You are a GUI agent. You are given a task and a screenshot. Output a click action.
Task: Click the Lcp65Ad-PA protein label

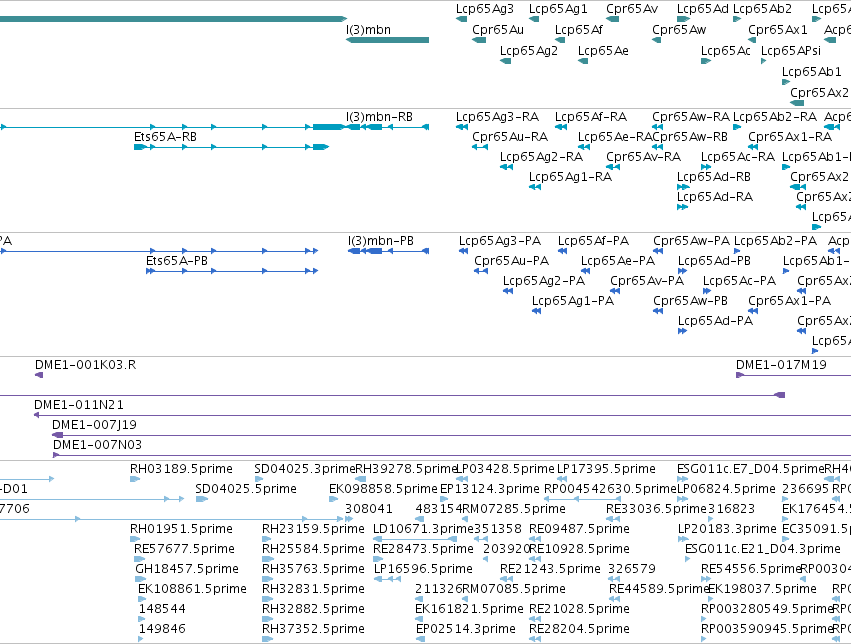pos(715,321)
